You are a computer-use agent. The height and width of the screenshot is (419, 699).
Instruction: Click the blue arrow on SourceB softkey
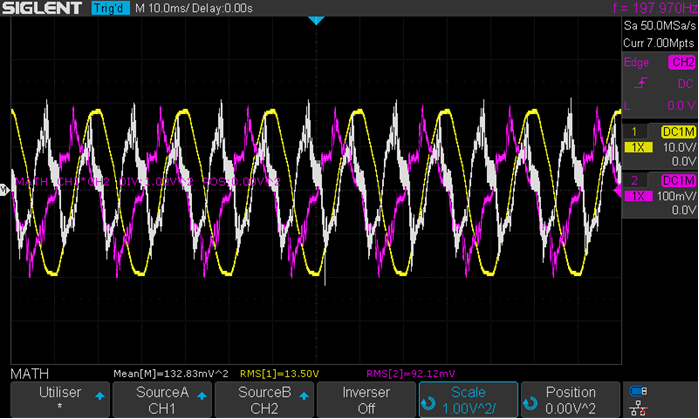pos(304,396)
